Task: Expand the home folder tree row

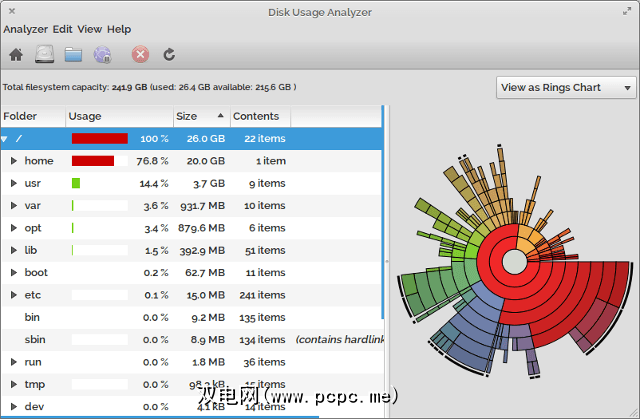Action: click(x=13, y=161)
